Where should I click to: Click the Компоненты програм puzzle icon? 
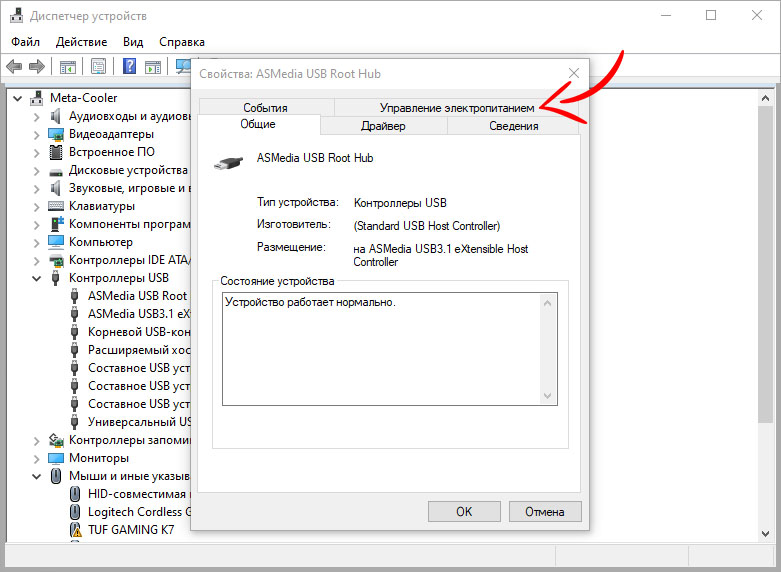click(57, 224)
